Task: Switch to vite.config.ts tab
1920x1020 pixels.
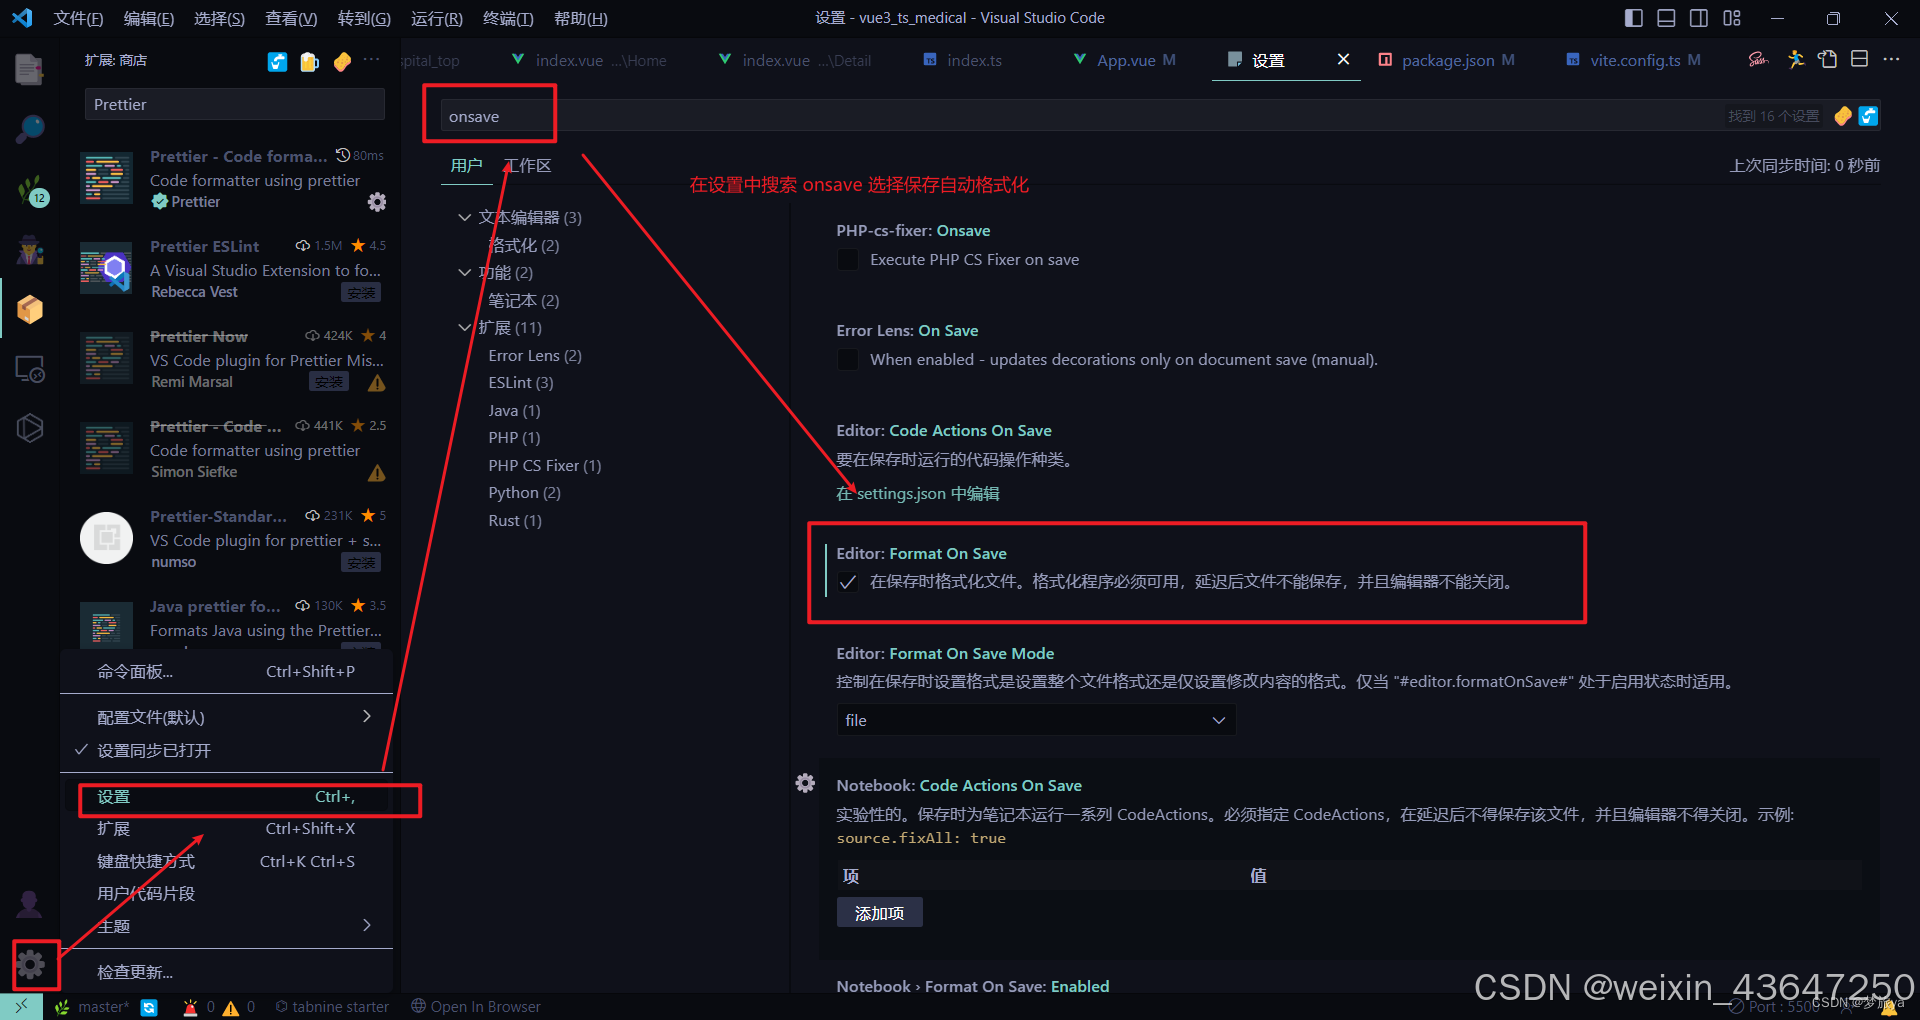Action: pos(1633,60)
